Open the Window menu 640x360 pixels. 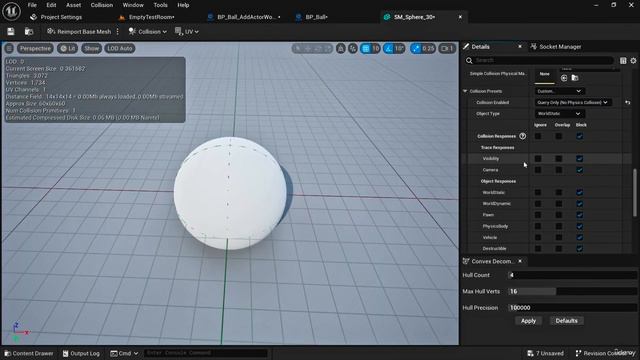pyautogui.click(x=133, y=5)
